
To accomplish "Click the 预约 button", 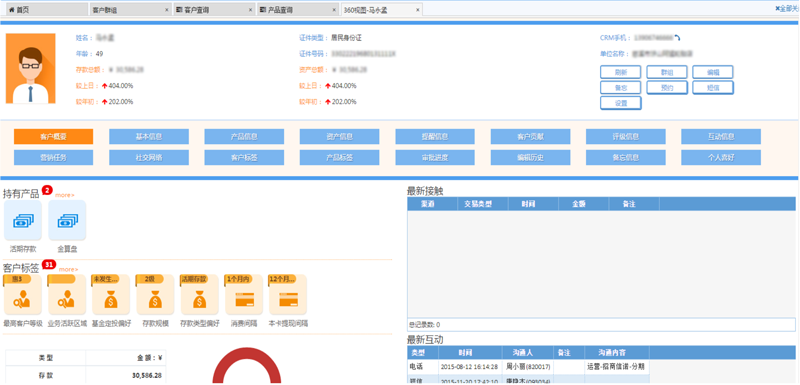I will click(667, 88).
